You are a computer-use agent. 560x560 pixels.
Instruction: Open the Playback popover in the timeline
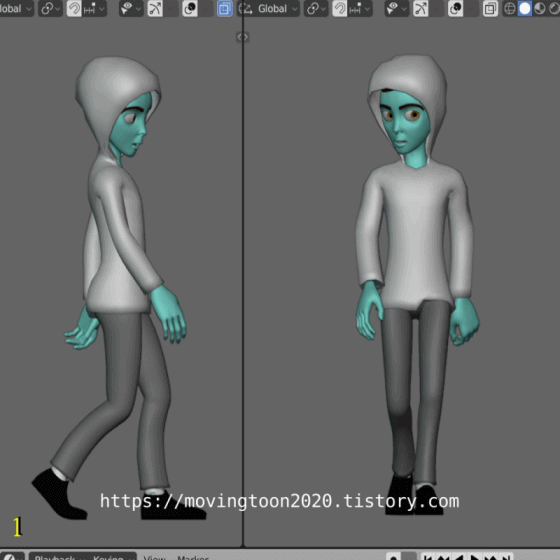coord(59,556)
